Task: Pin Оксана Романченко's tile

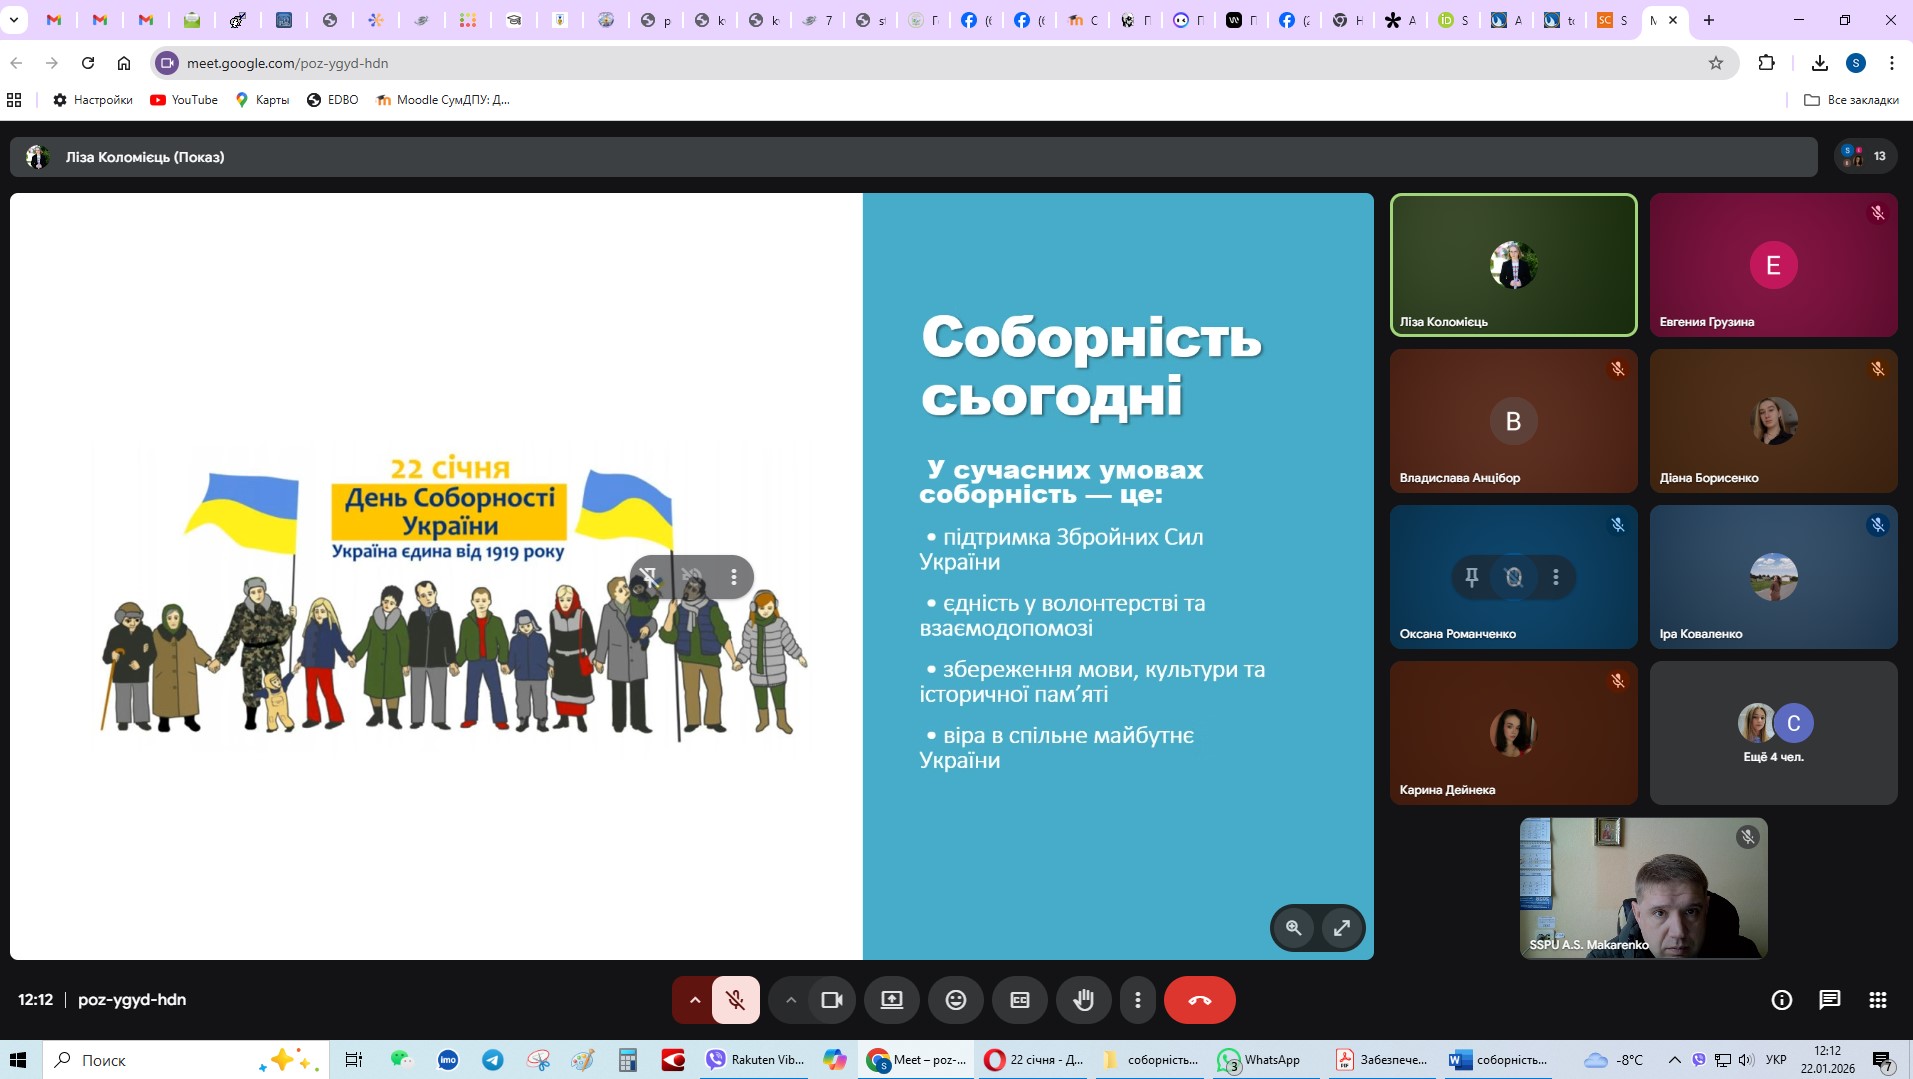Action: click(1471, 577)
